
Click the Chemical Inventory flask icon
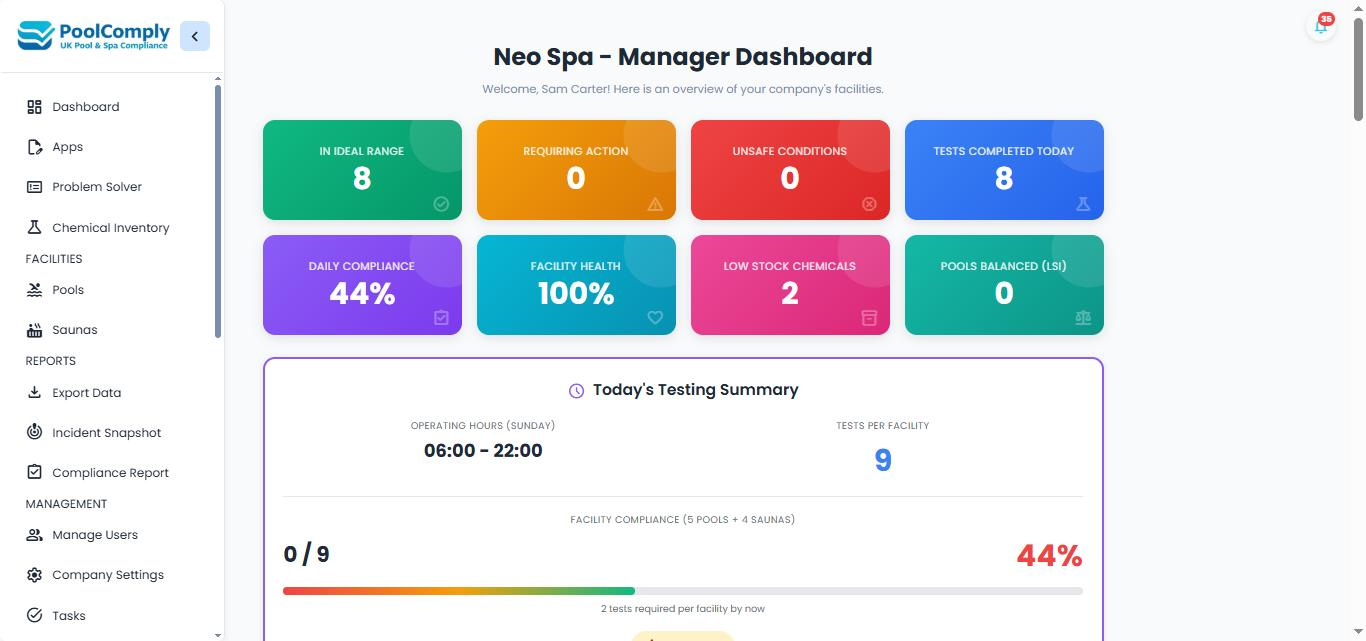point(34,228)
